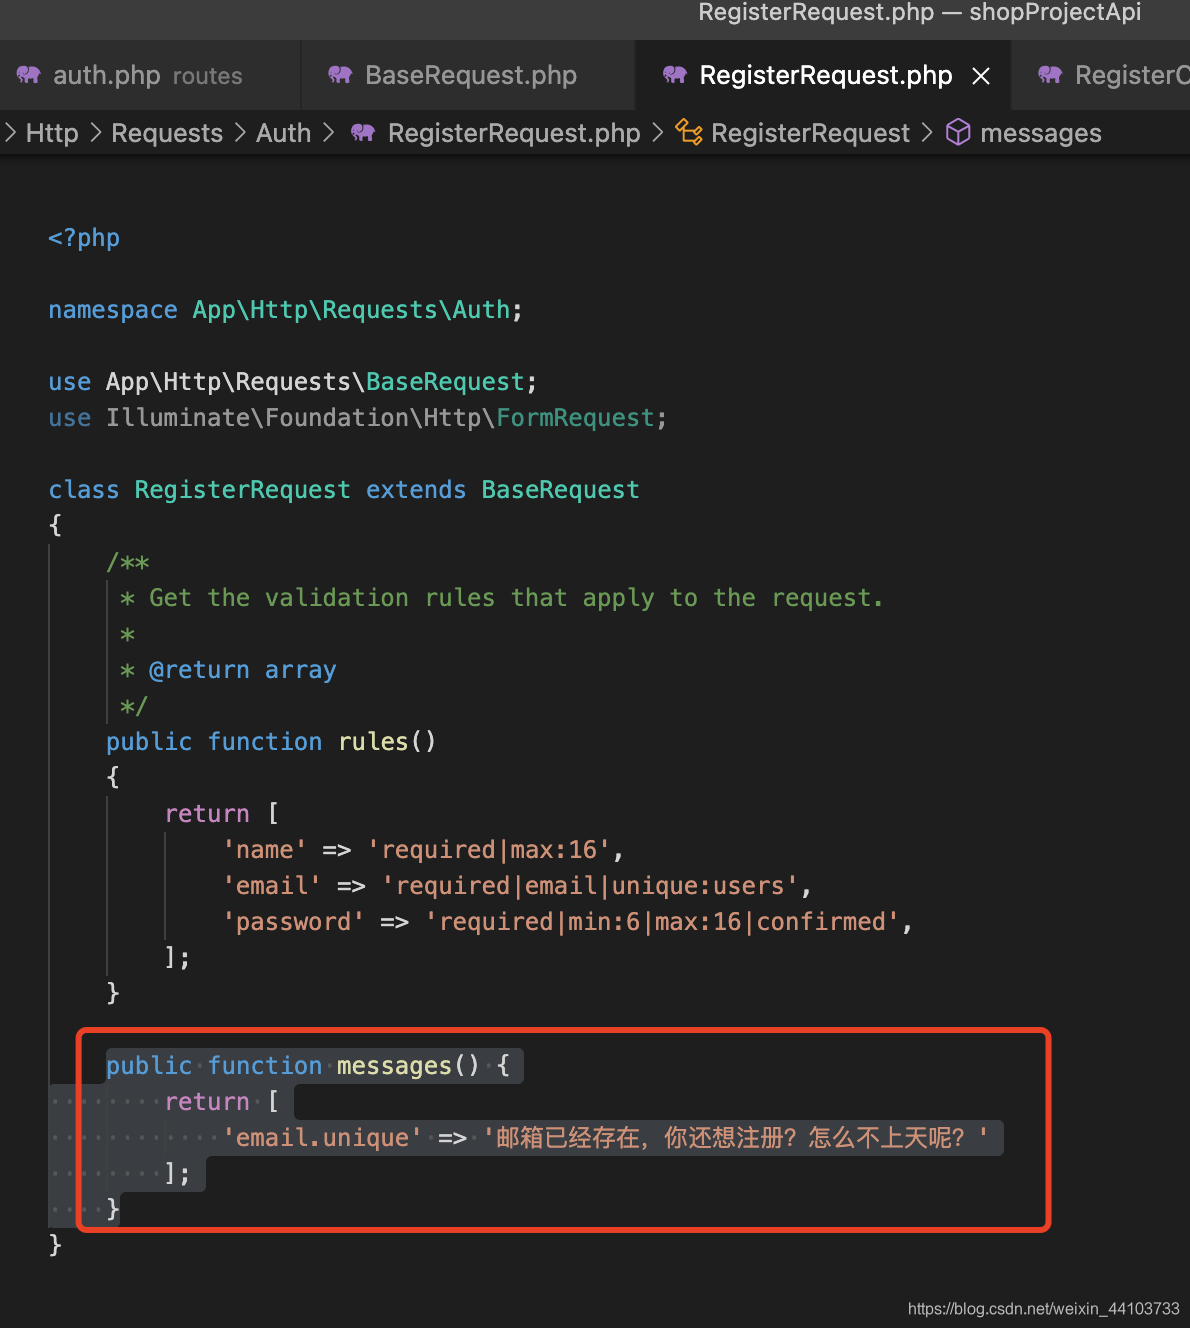Click the PHP elephant icon on BaseRequest.php tab
The width and height of the screenshot is (1190, 1328).
pos(341,75)
